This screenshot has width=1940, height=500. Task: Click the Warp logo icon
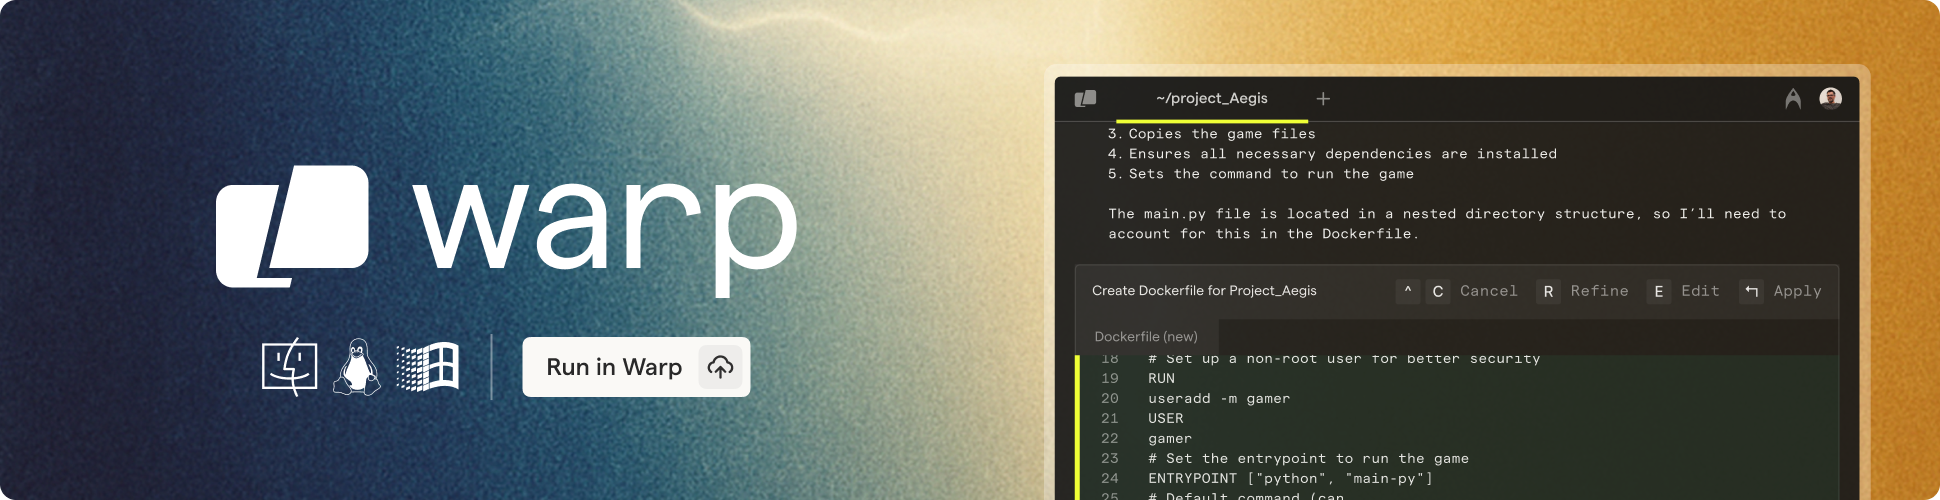292,226
